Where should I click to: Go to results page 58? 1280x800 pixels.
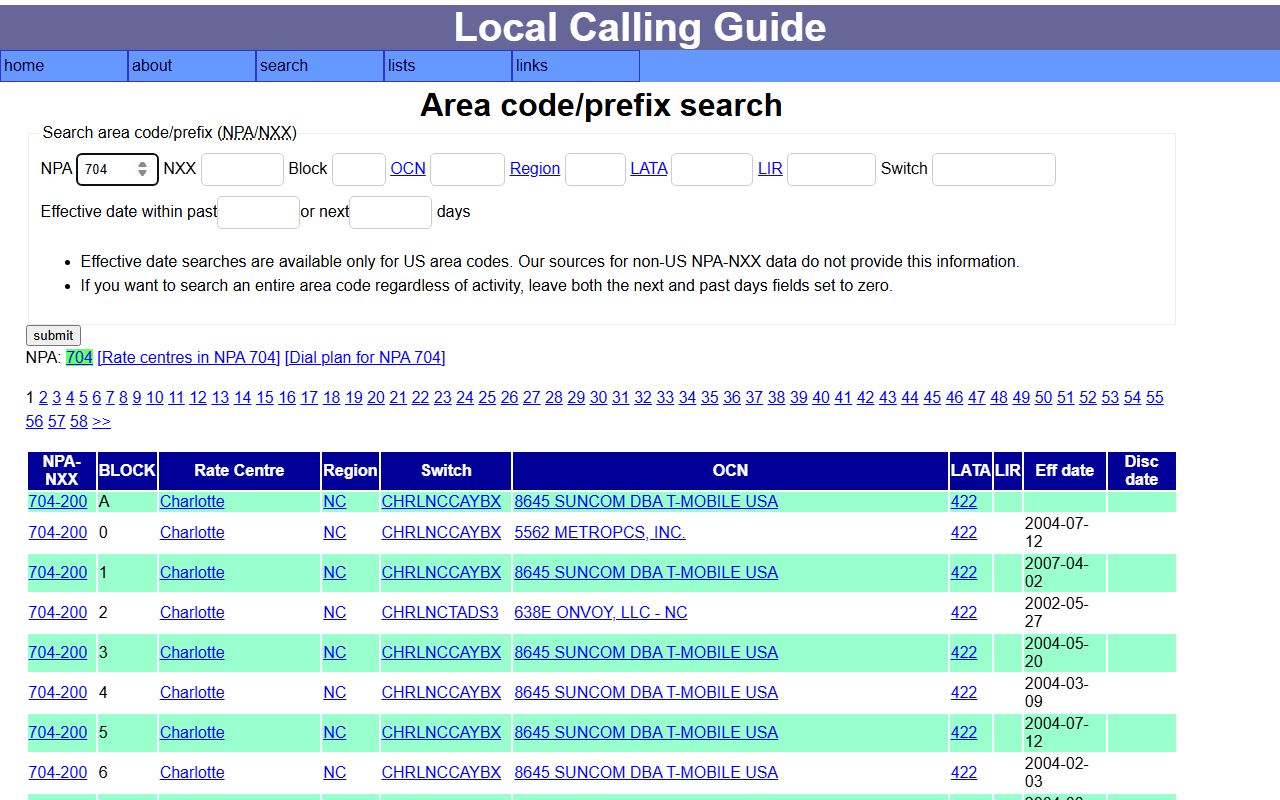(x=79, y=422)
